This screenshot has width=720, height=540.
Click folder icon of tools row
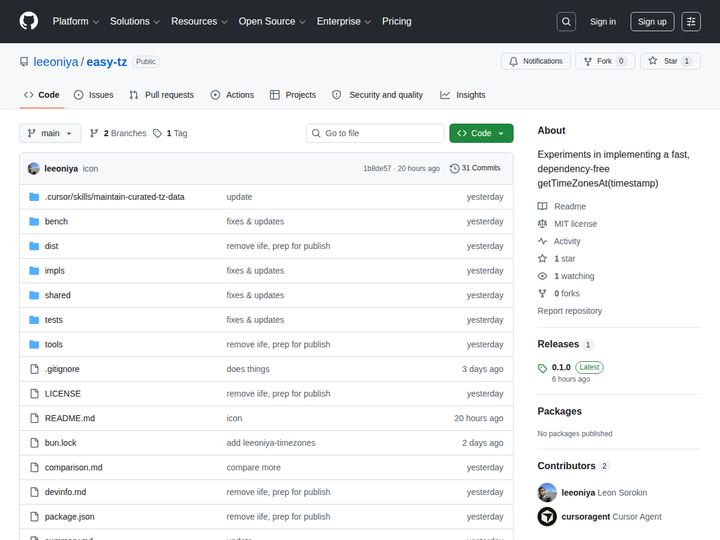click(x=34, y=344)
